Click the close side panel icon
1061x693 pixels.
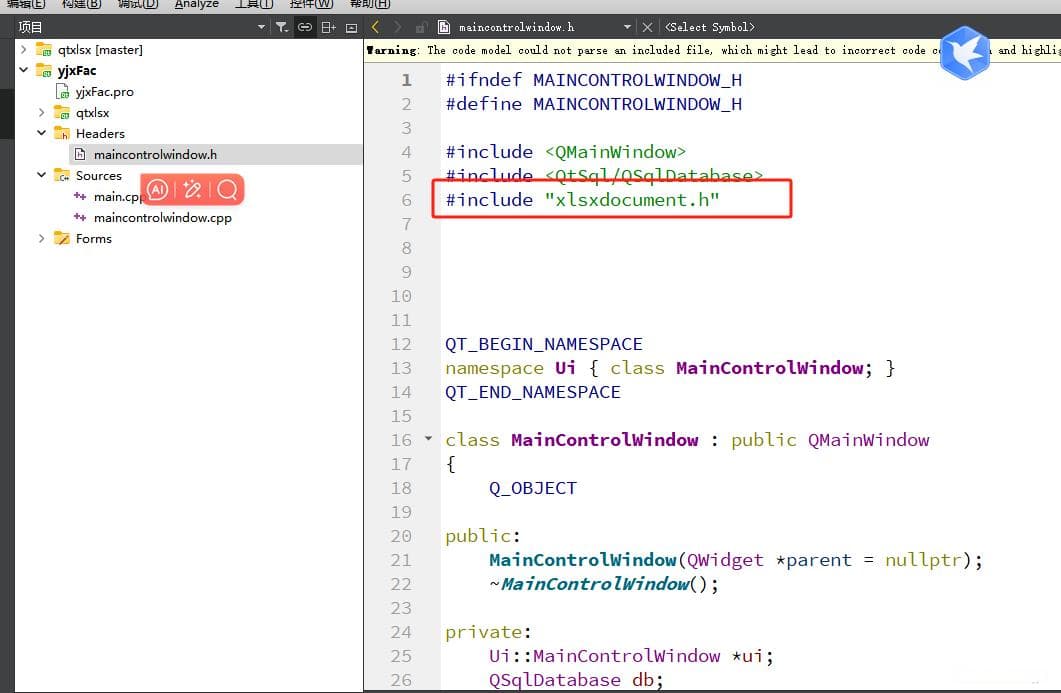(x=351, y=27)
